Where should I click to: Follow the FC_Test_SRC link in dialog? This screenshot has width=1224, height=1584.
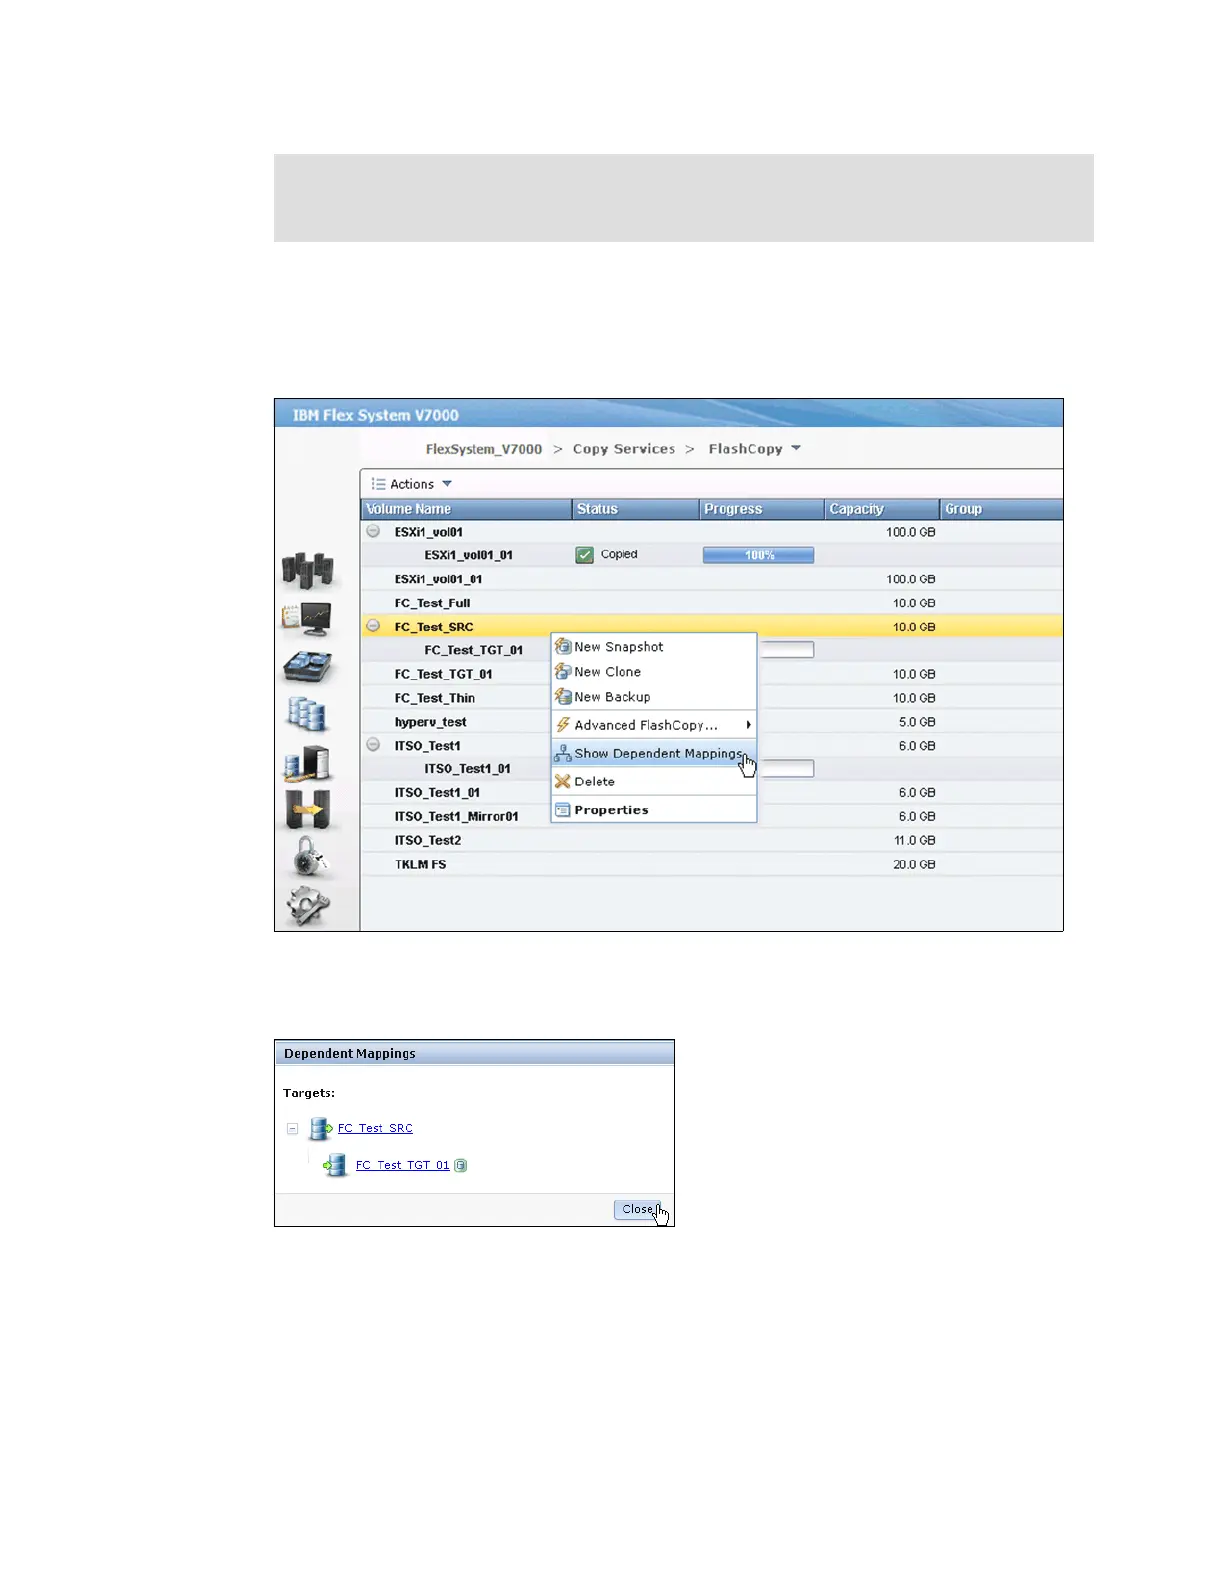click(375, 1128)
